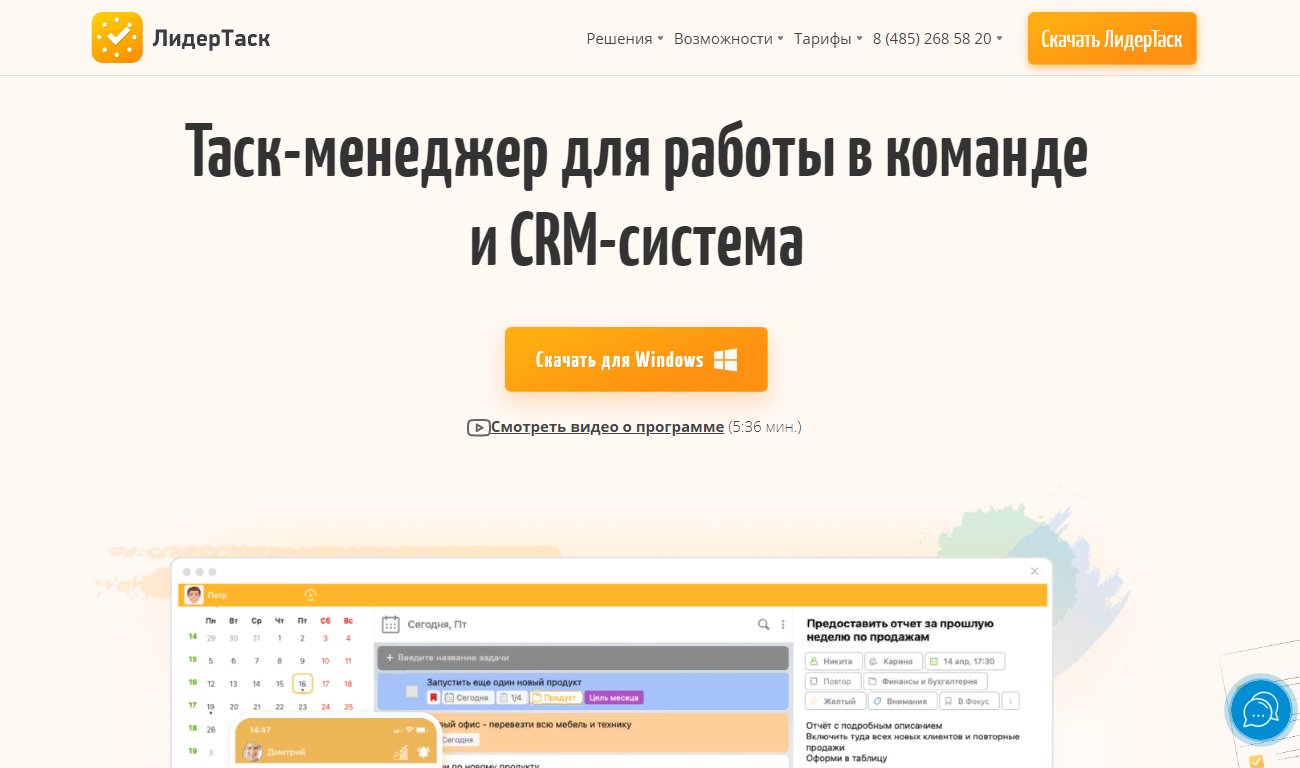Click the bell icon on mobile preview
This screenshot has width=1300, height=768.
click(x=424, y=751)
